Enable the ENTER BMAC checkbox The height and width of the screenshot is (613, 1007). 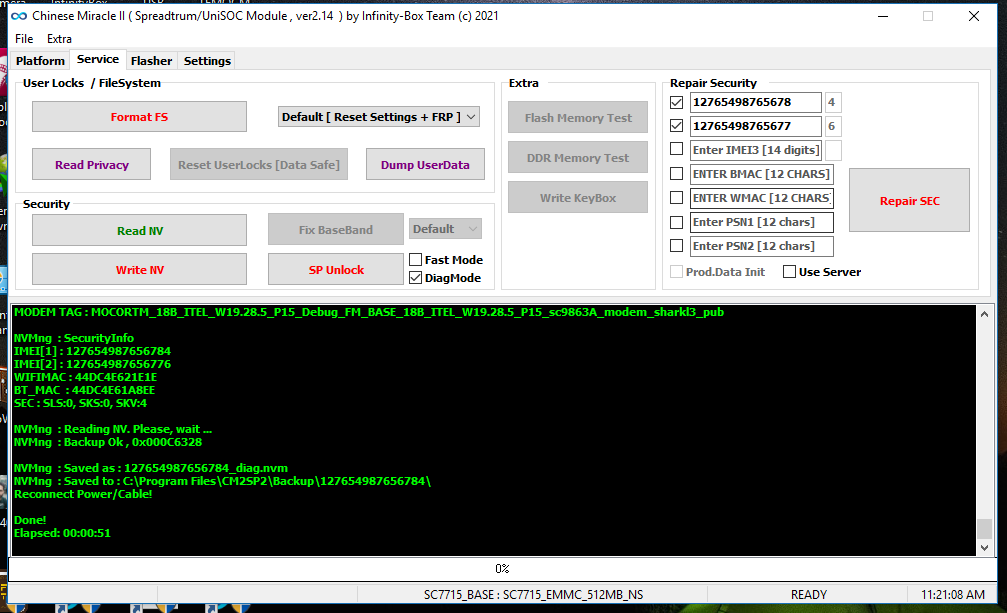(x=677, y=174)
